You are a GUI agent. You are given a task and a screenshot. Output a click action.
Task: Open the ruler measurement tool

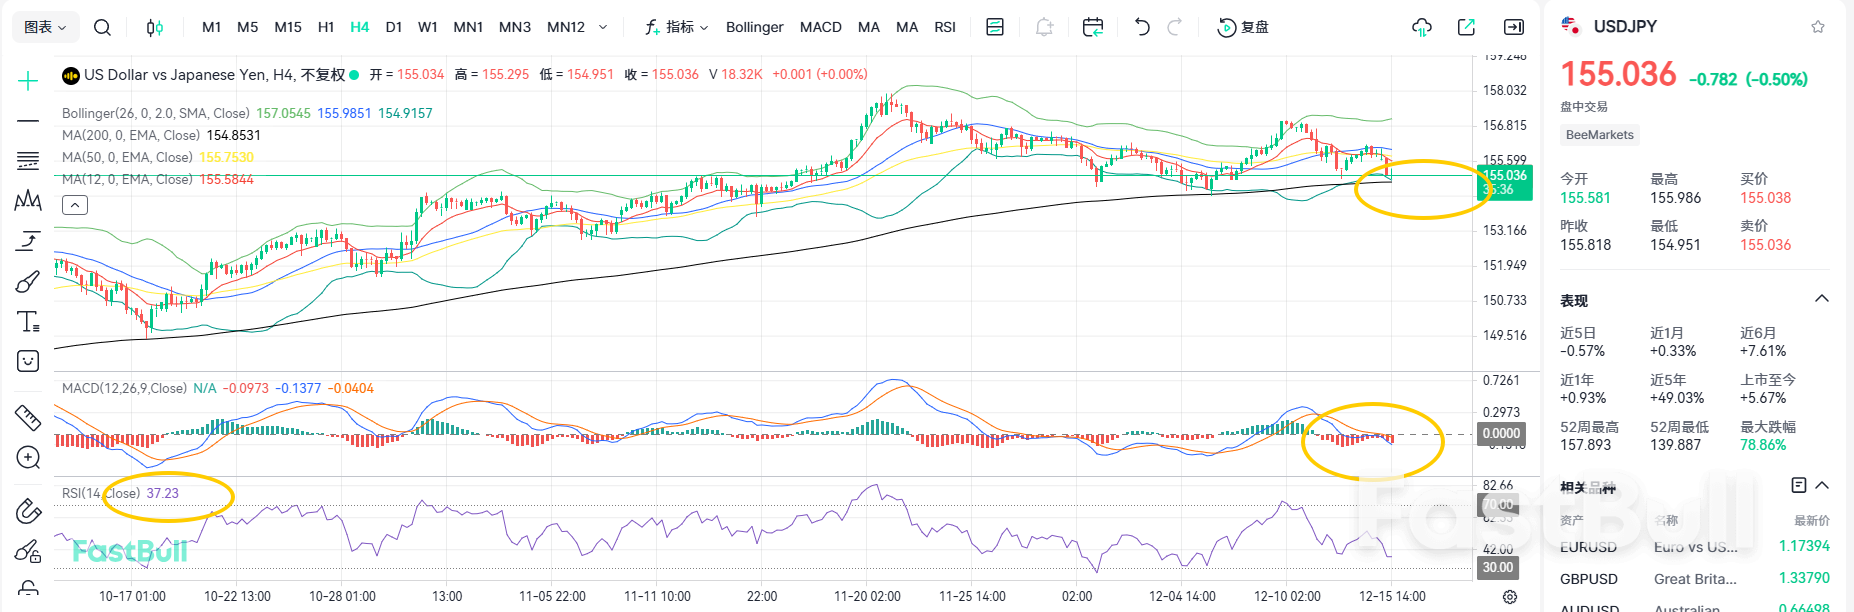coord(28,417)
